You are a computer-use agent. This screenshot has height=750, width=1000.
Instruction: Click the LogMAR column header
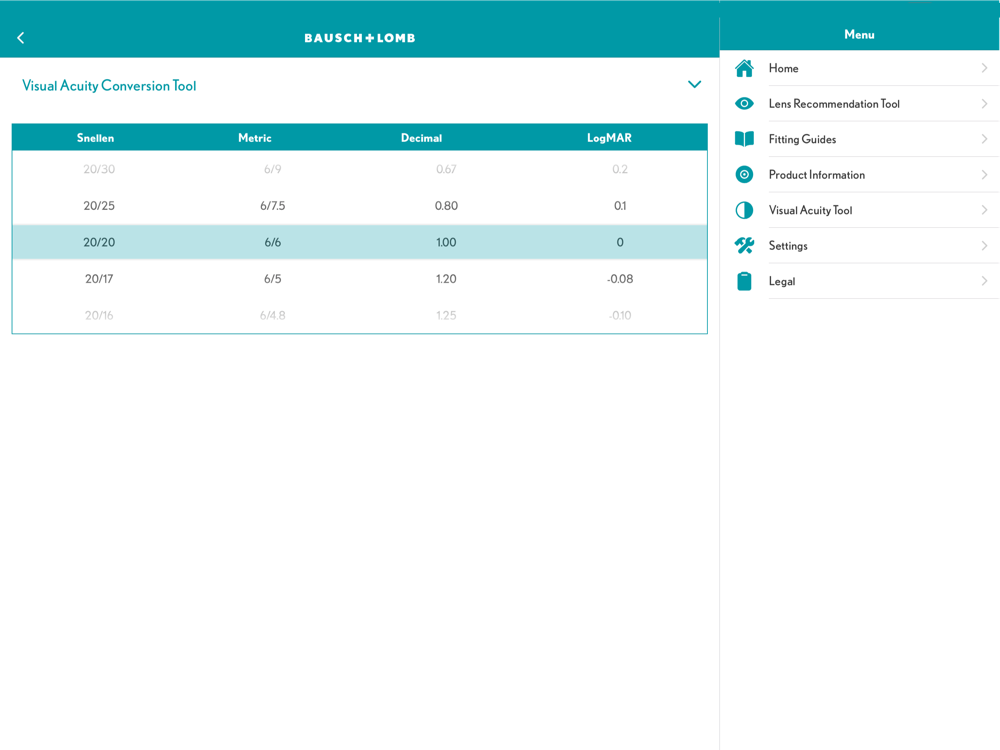pyautogui.click(x=609, y=138)
